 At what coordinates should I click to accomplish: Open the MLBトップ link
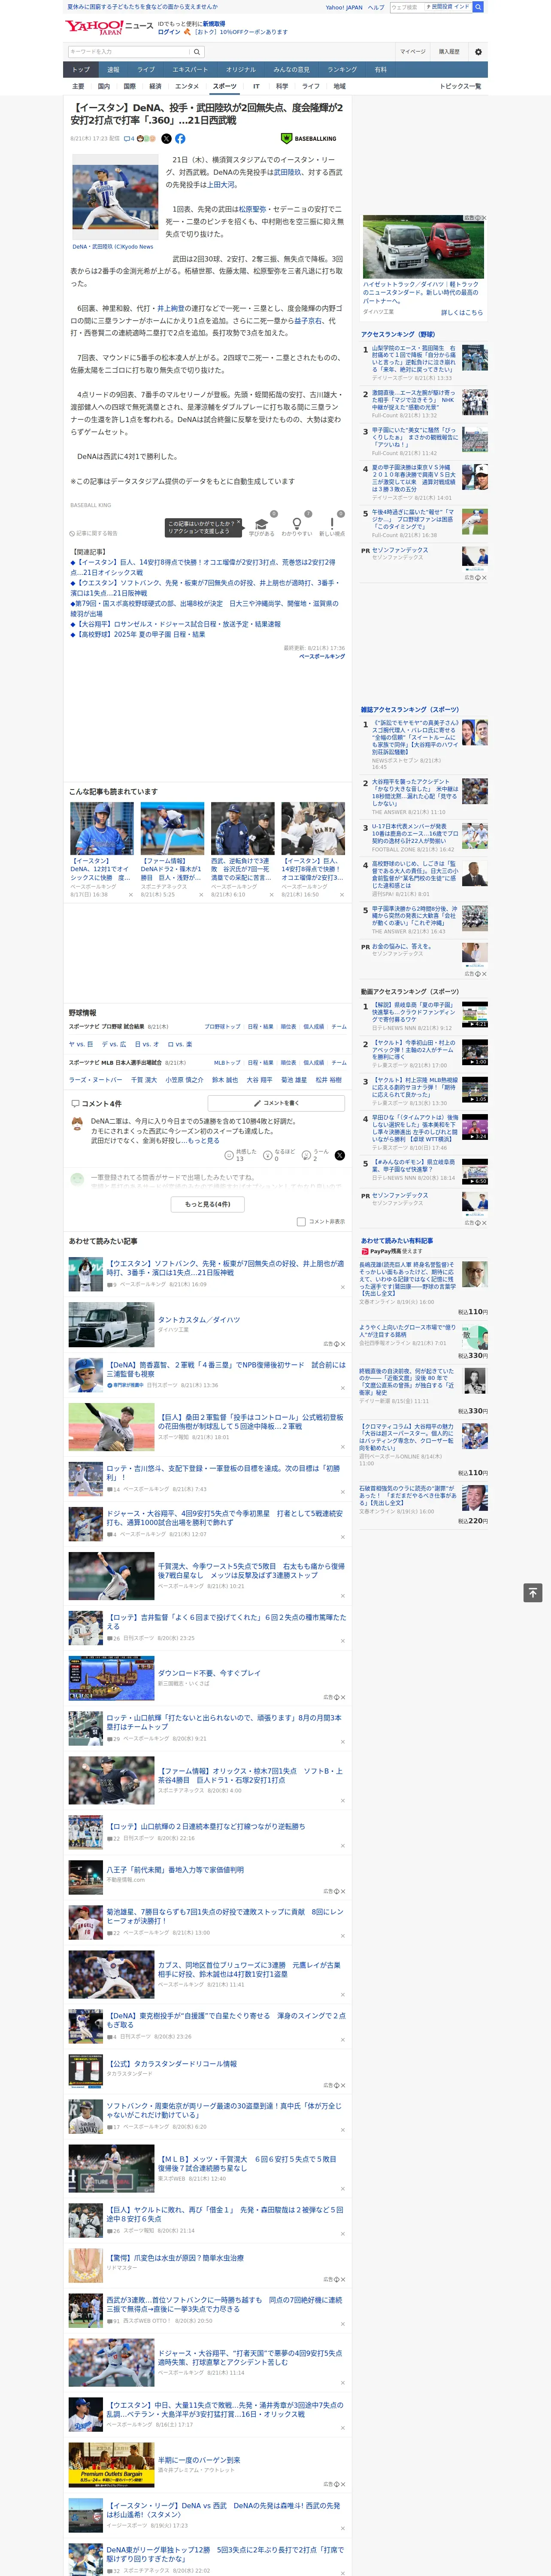coord(227,1062)
